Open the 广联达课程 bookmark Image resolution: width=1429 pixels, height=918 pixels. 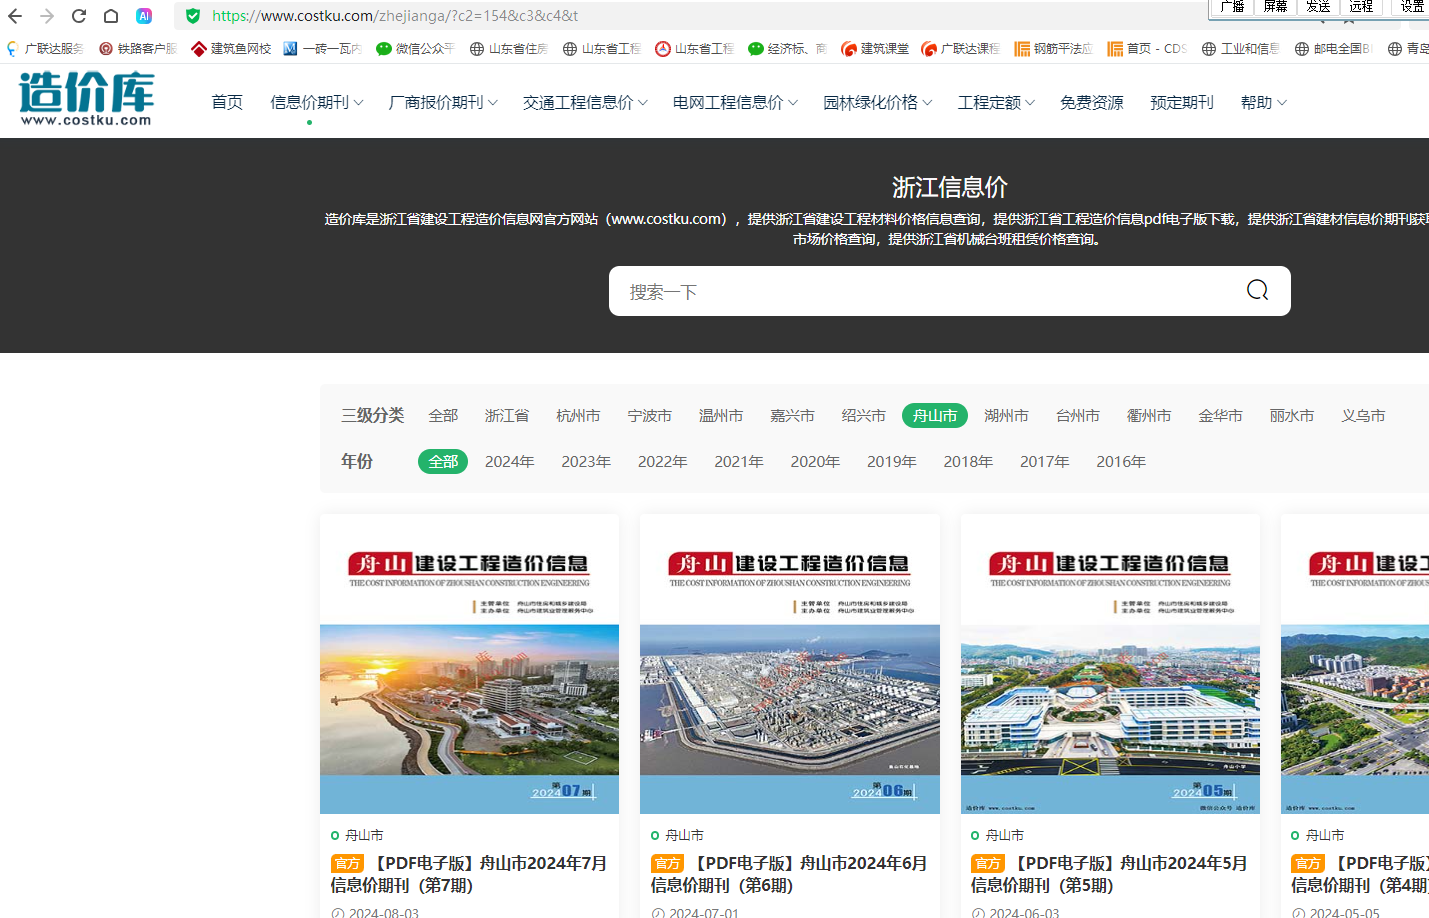tap(961, 48)
